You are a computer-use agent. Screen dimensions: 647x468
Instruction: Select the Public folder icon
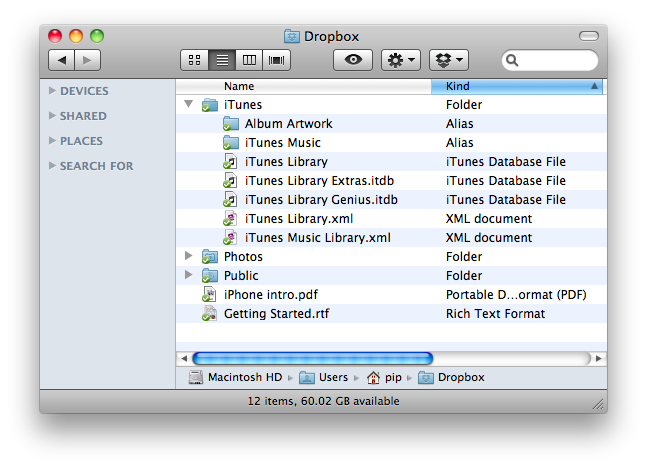210,276
